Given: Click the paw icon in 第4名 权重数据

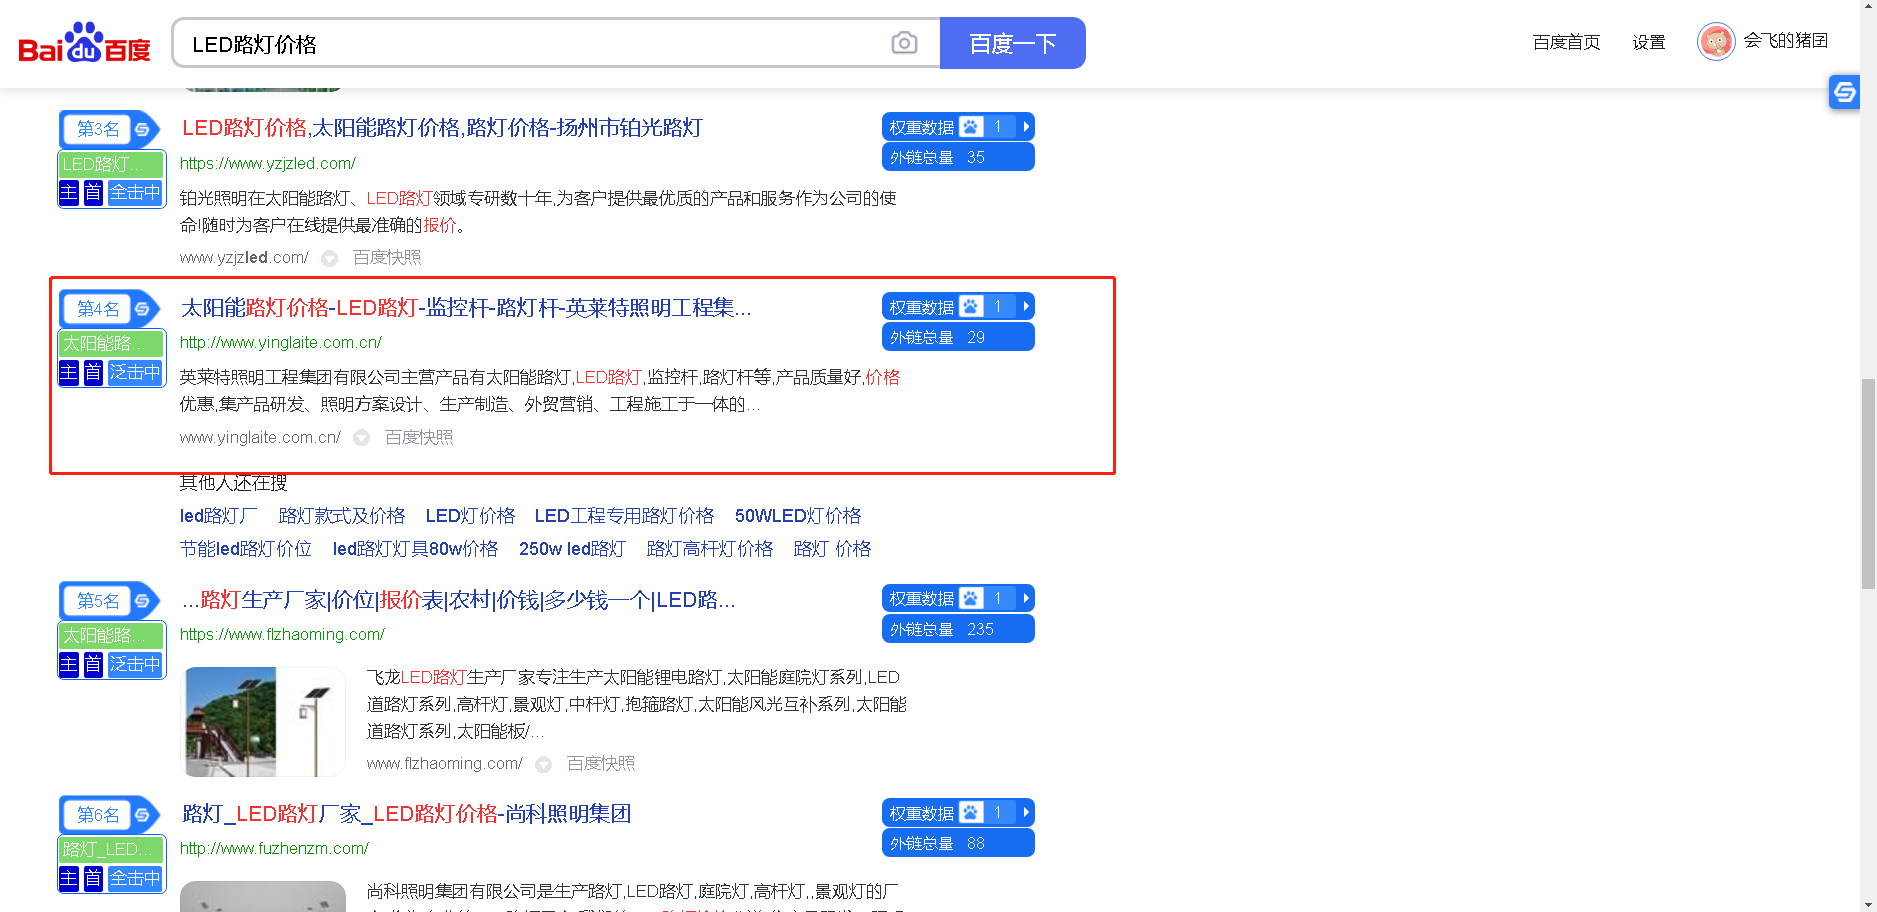Looking at the screenshot, I should (971, 307).
